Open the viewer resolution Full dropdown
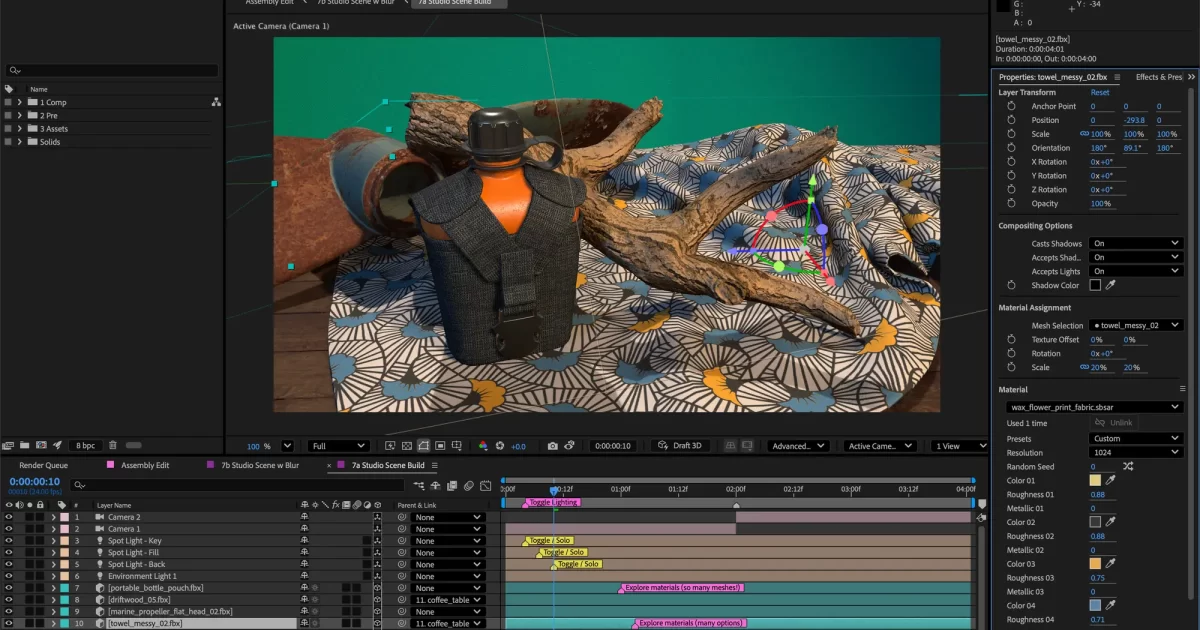This screenshot has height=630, width=1200. click(x=339, y=446)
